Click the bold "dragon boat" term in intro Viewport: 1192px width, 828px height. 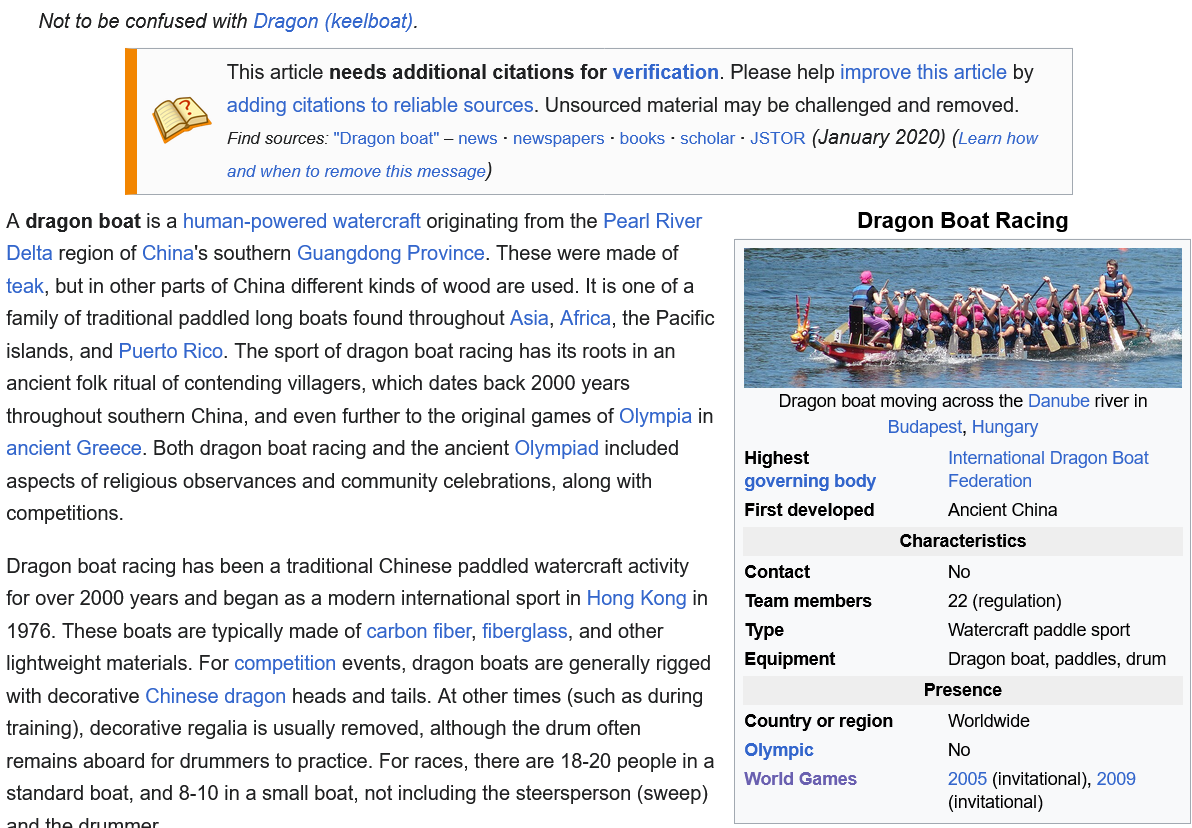tap(83, 221)
